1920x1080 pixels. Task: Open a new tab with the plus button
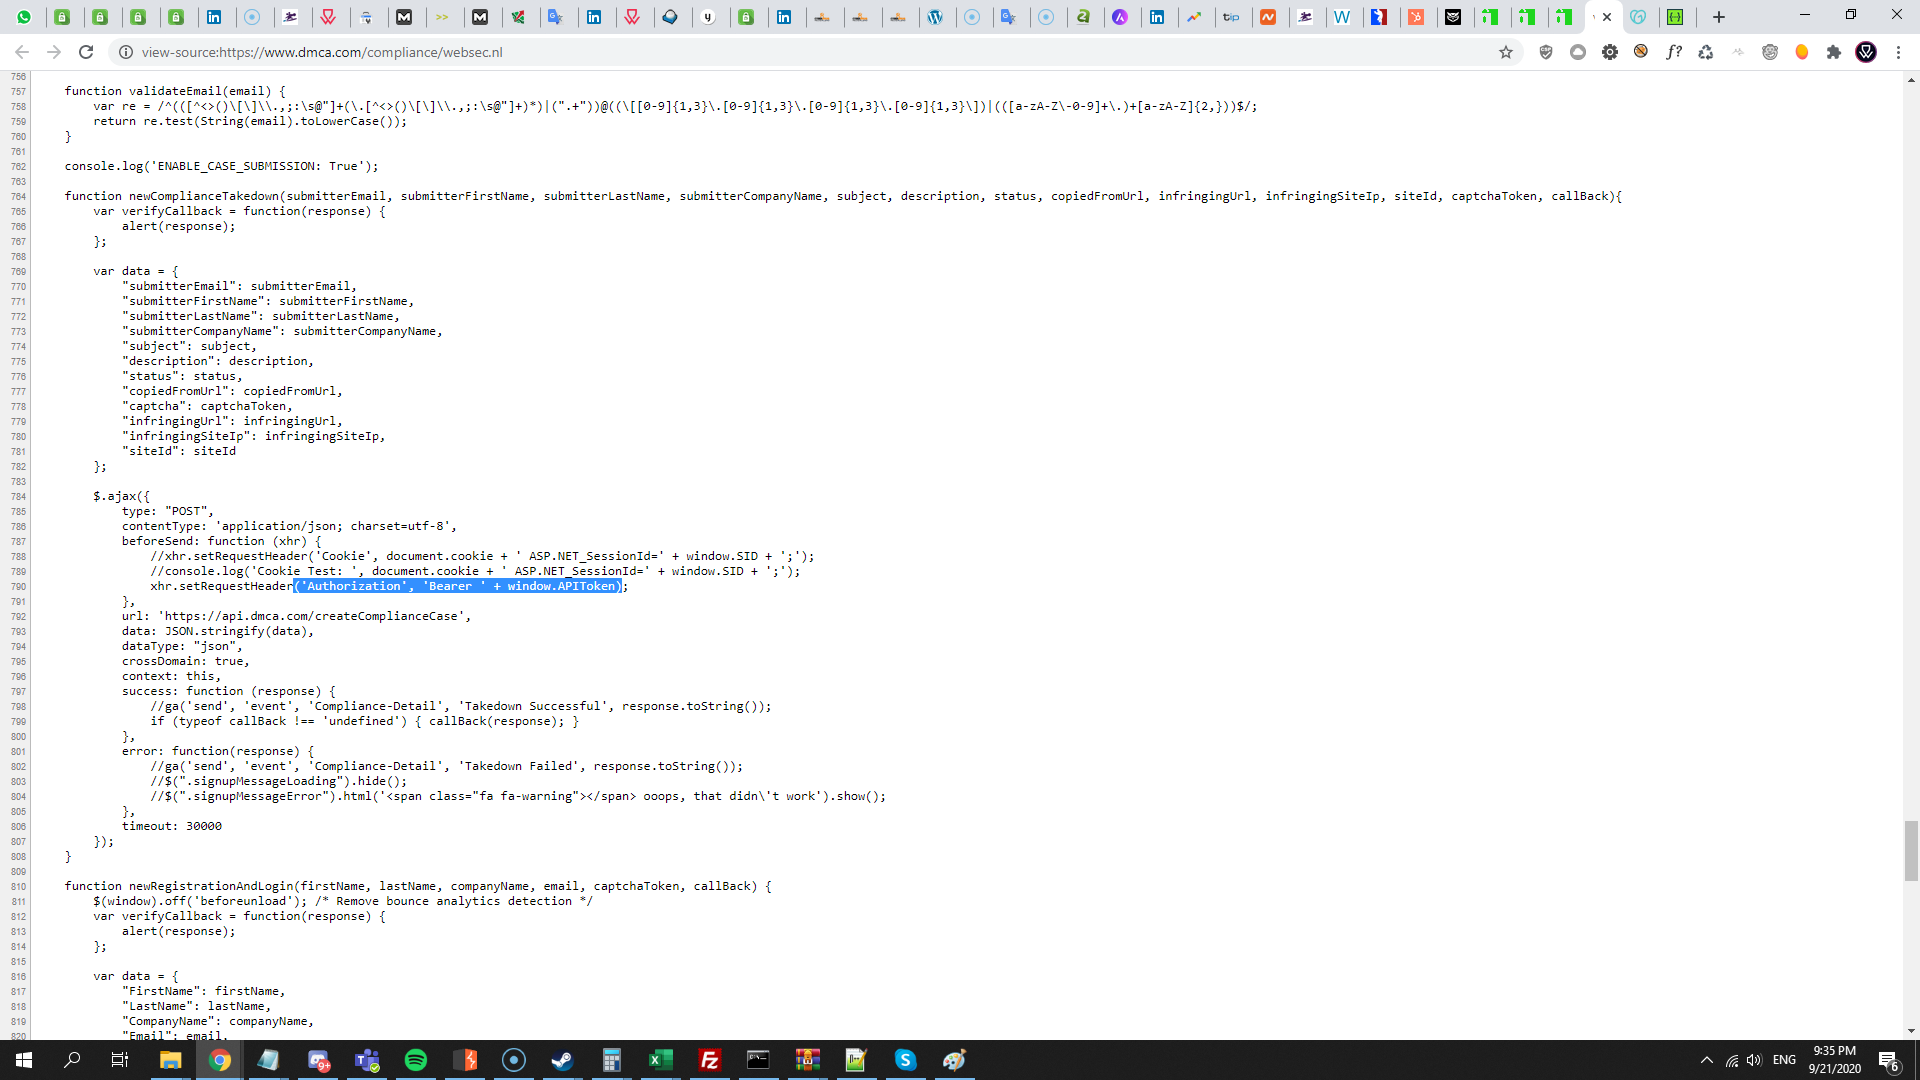coord(1719,17)
